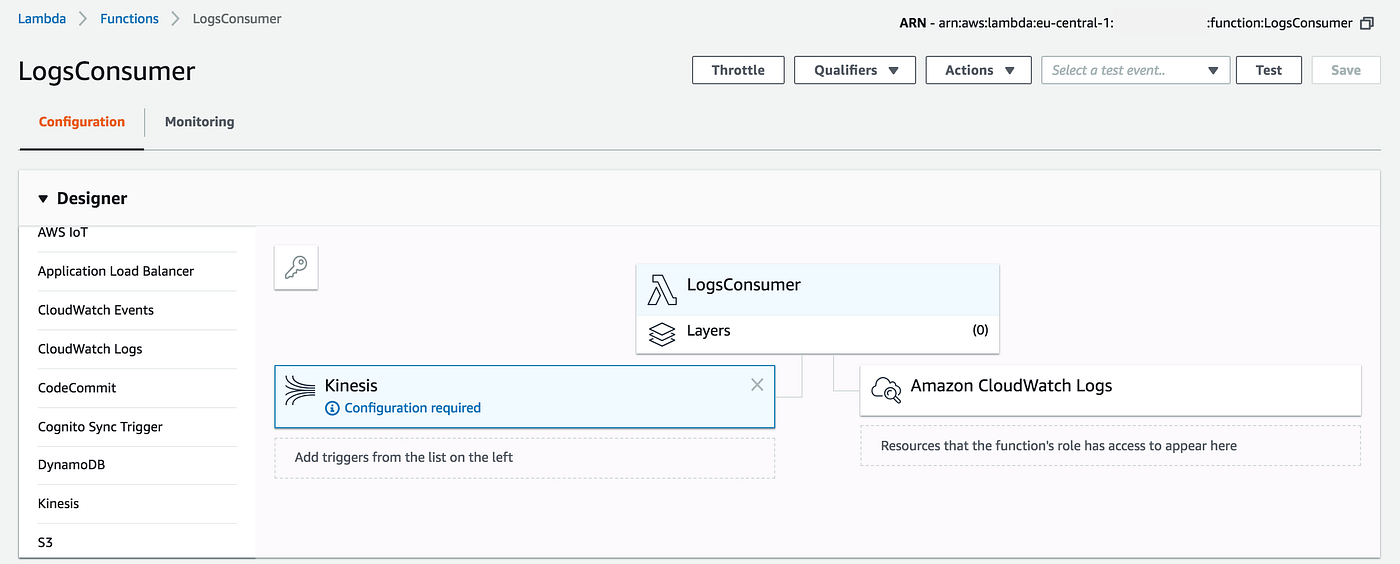Screen dimensions: 1400x564
Task: Open the key permissions icon in Designer
Action: (x=296, y=267)
